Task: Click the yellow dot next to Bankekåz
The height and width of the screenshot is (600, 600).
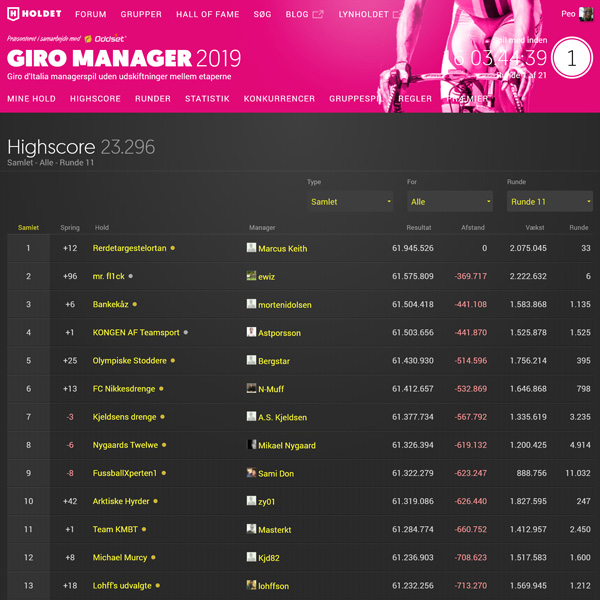Action: (x=135, y=304)
